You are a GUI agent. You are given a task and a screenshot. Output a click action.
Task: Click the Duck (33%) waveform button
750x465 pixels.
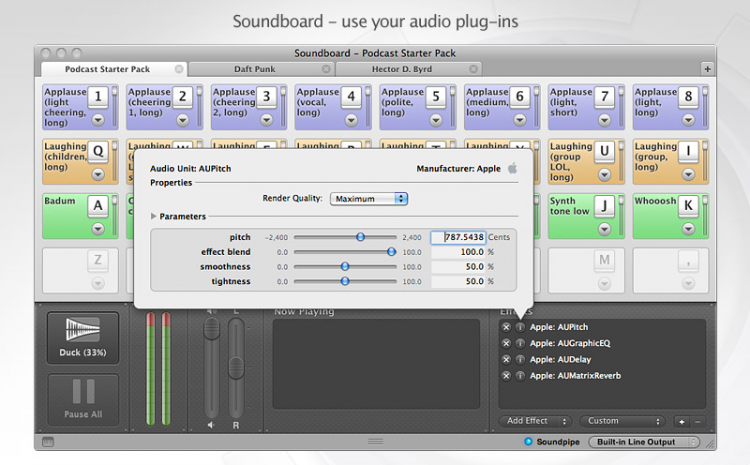pos(82,337)
